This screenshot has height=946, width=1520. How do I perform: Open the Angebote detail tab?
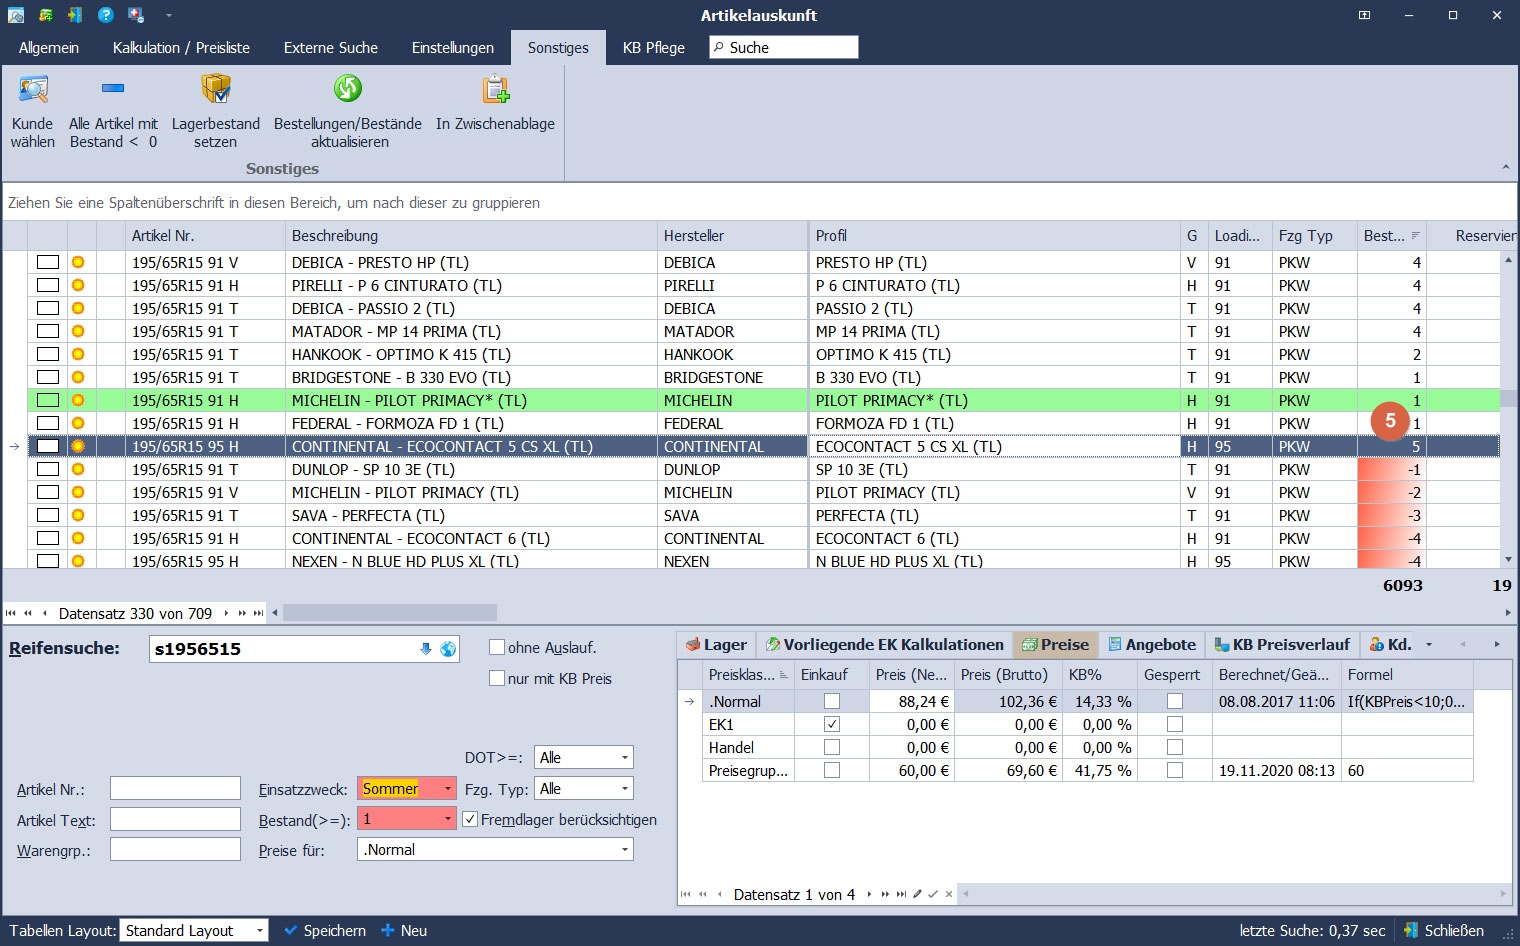(x=1152, y=645)
